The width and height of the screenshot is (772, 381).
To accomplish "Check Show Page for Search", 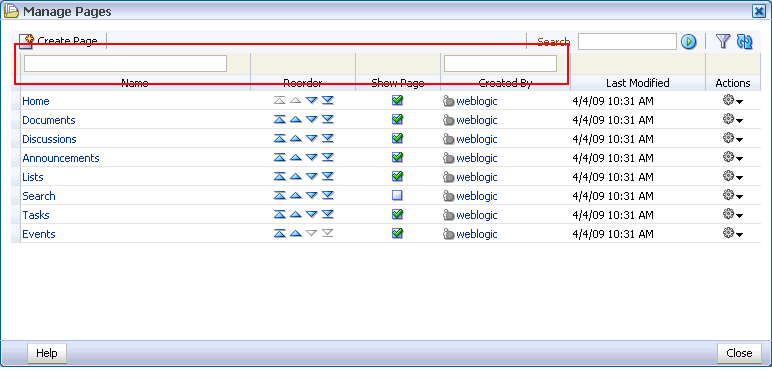I will click(397, 196).
